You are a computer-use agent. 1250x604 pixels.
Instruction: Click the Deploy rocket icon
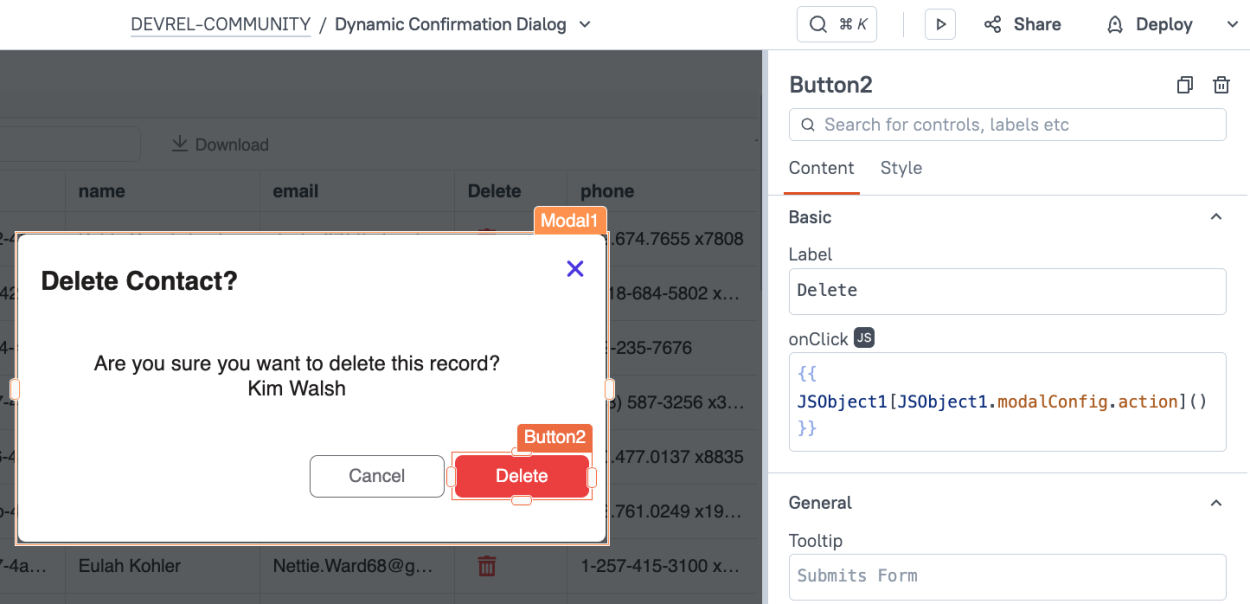point(1114,24)
